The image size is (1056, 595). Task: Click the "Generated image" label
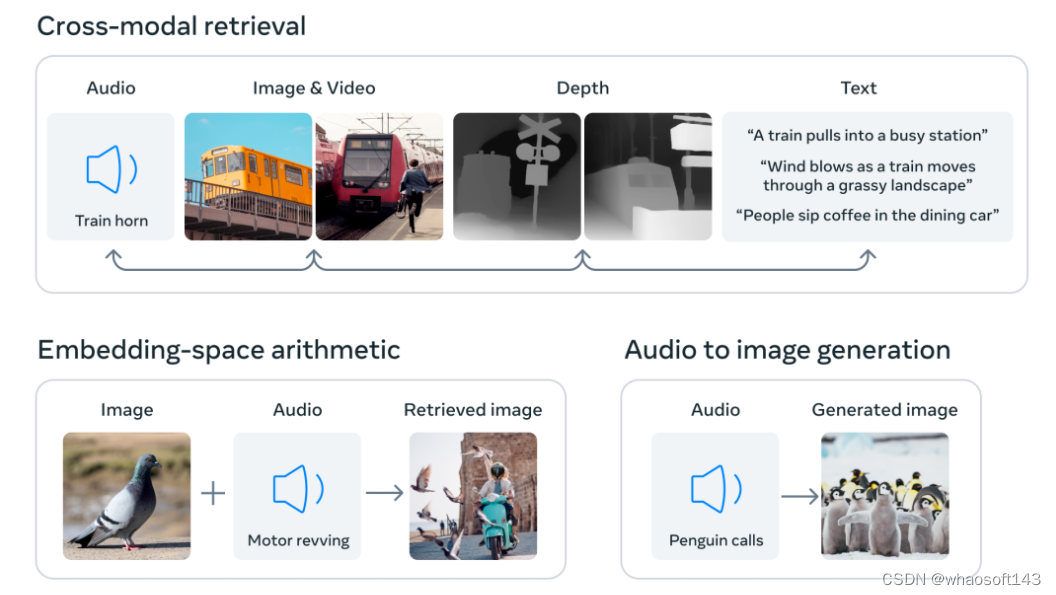coord(885,410)
